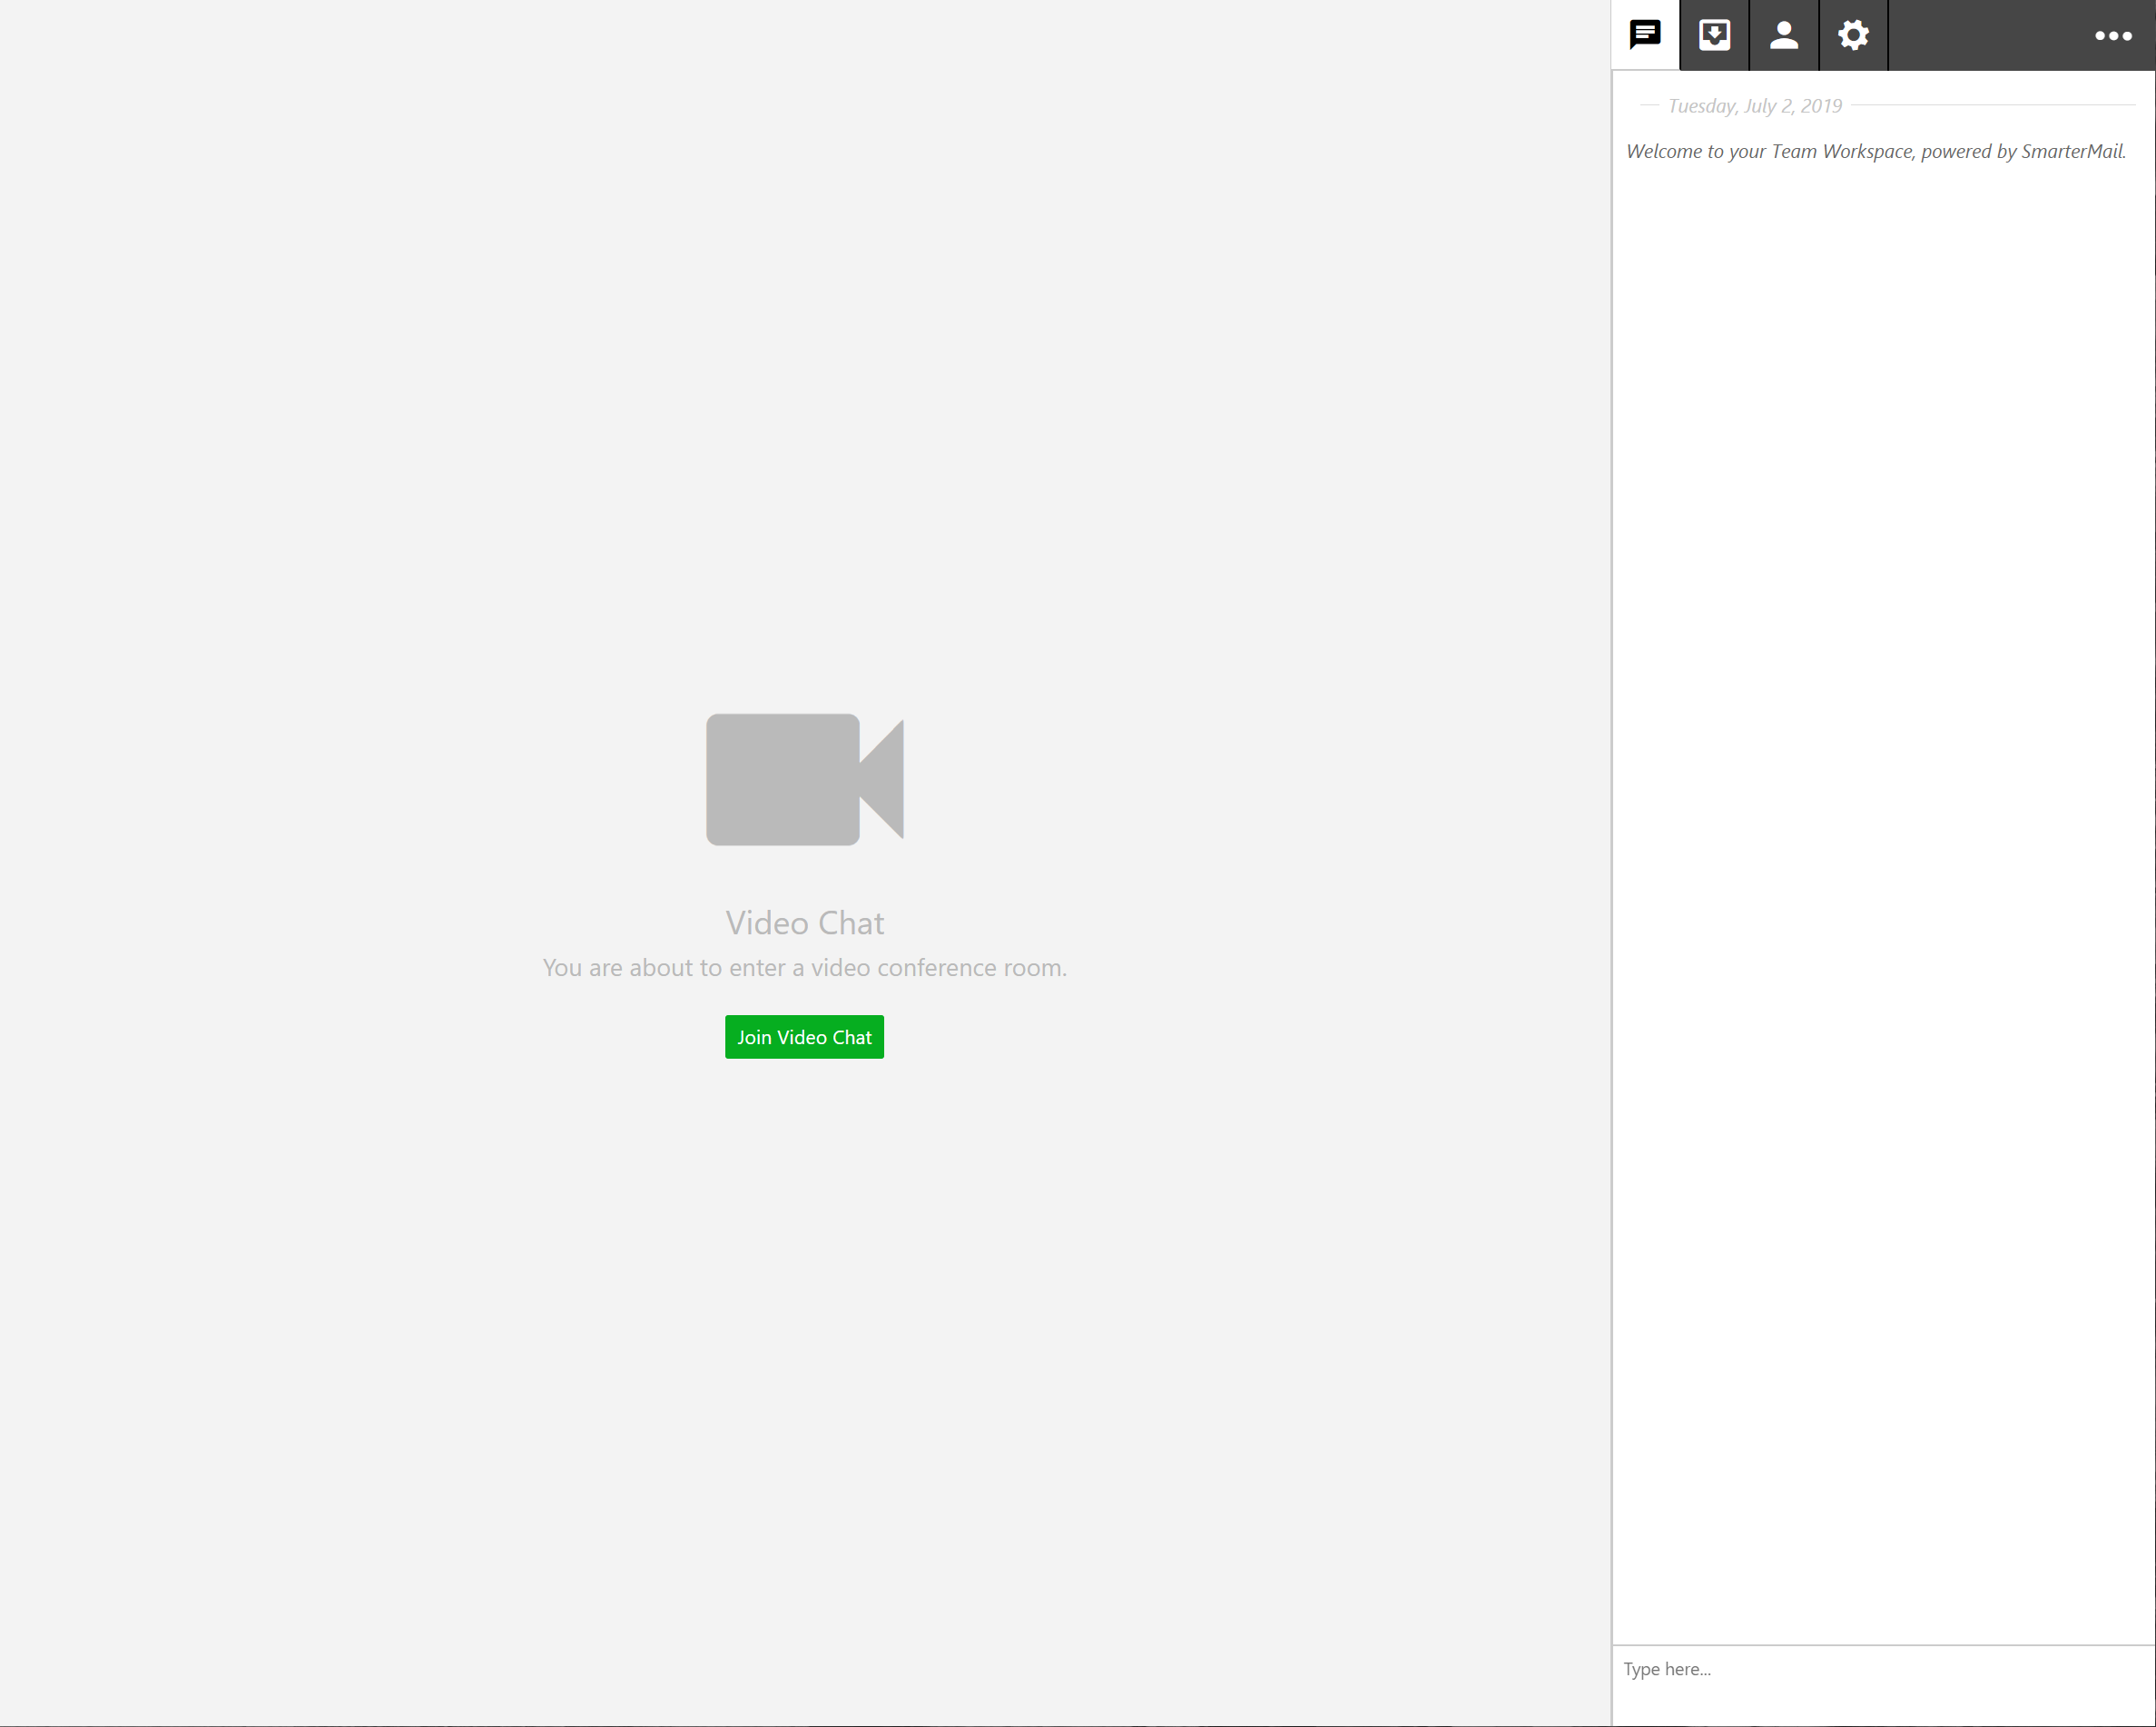
Task: Click the 'Video Chat' heading text
Action: [804, 922]
